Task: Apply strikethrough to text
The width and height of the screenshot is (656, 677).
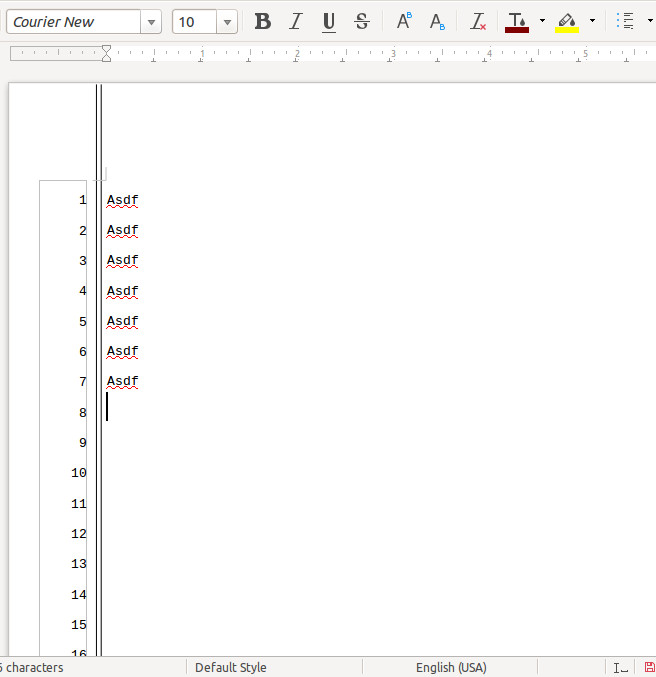Action: pyautogui.click(x=362, y=21)
